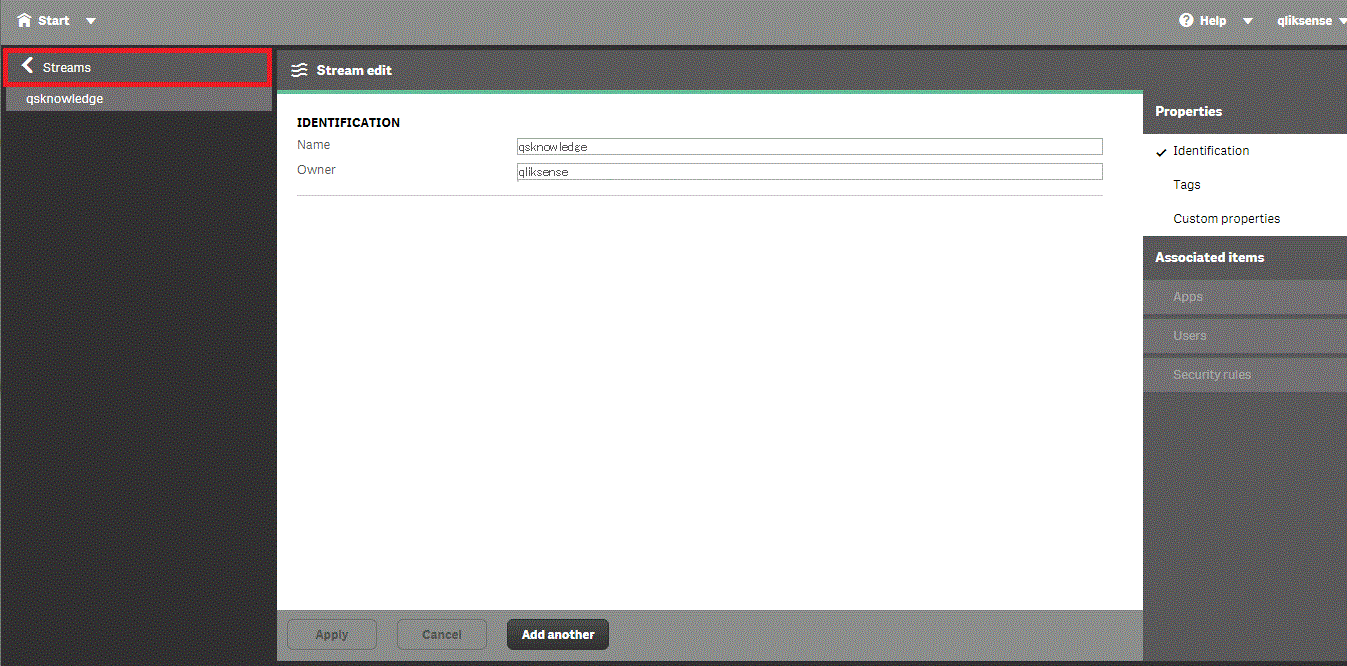The height and width of the screenshot is (666, 1347).
Task: Expand the Help dropdown arrow
Action: coord(1248,21)
